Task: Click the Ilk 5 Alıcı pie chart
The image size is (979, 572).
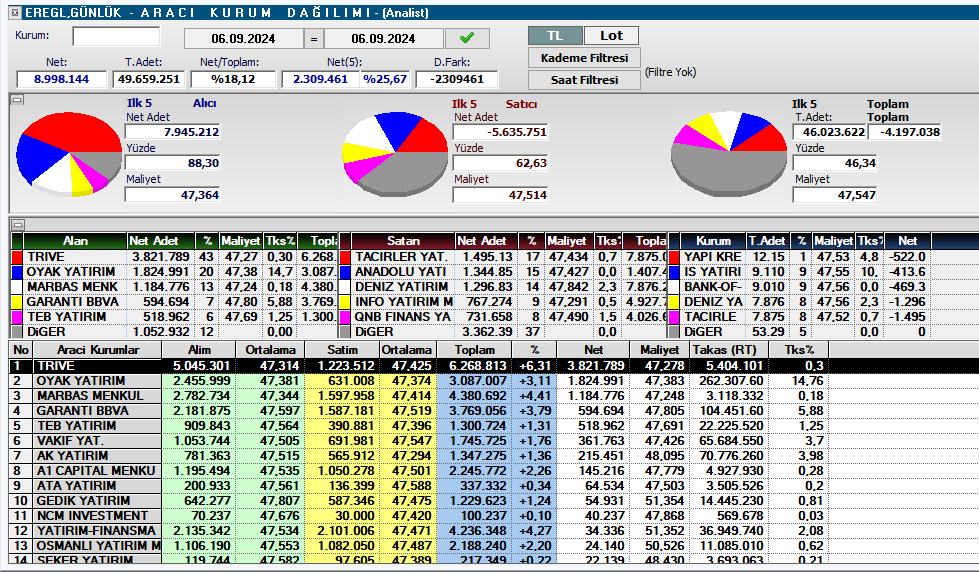Action: (x=69, y=154)
